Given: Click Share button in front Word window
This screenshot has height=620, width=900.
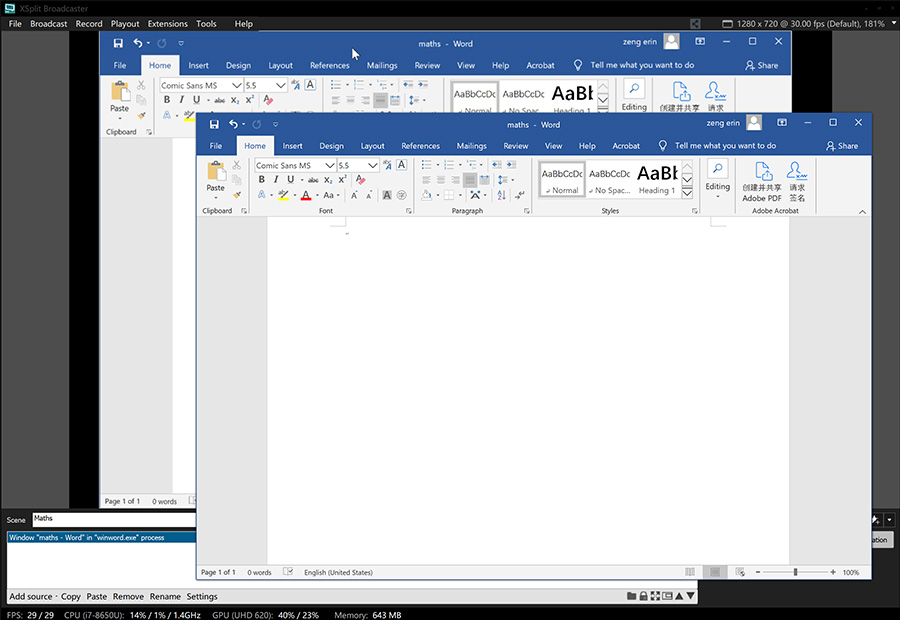Looking at the screenshot, I should point(841,146).
